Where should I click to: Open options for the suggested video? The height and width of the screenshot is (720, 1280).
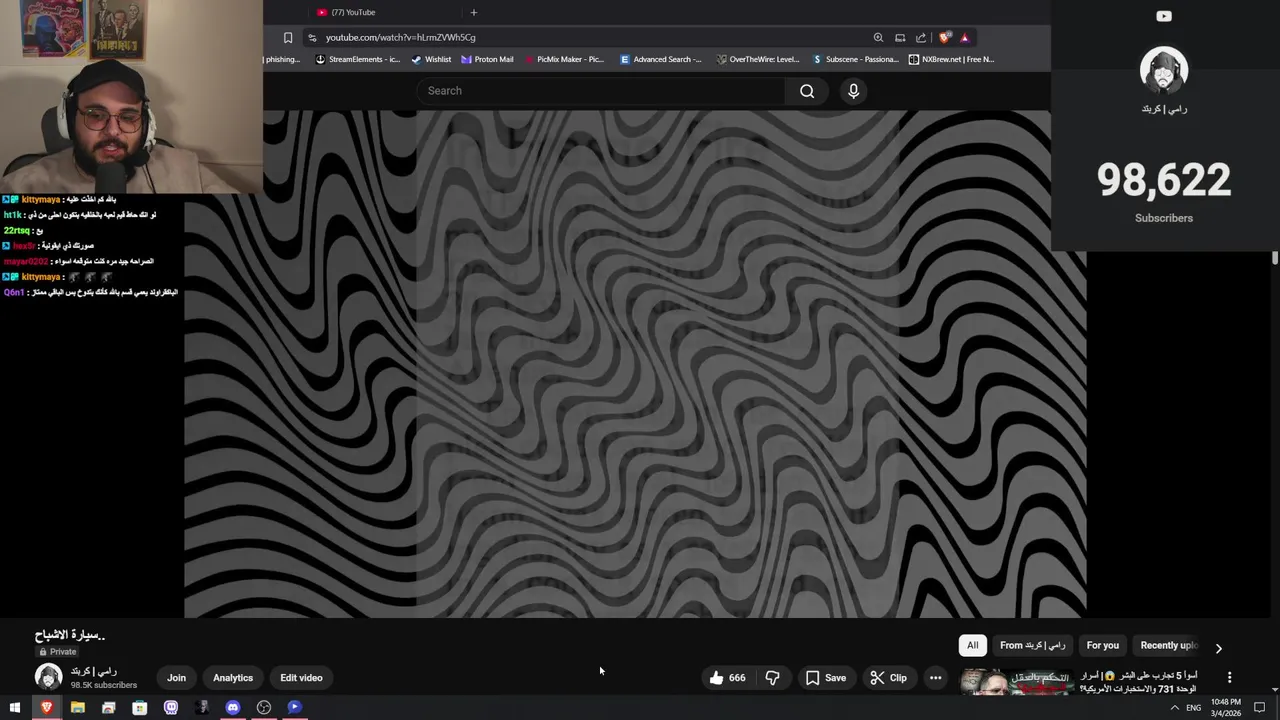tap(1229, 677)
